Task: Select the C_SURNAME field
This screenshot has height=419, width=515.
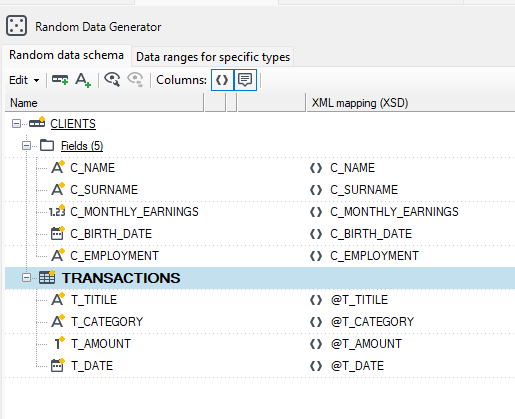Action: [104, 190]
